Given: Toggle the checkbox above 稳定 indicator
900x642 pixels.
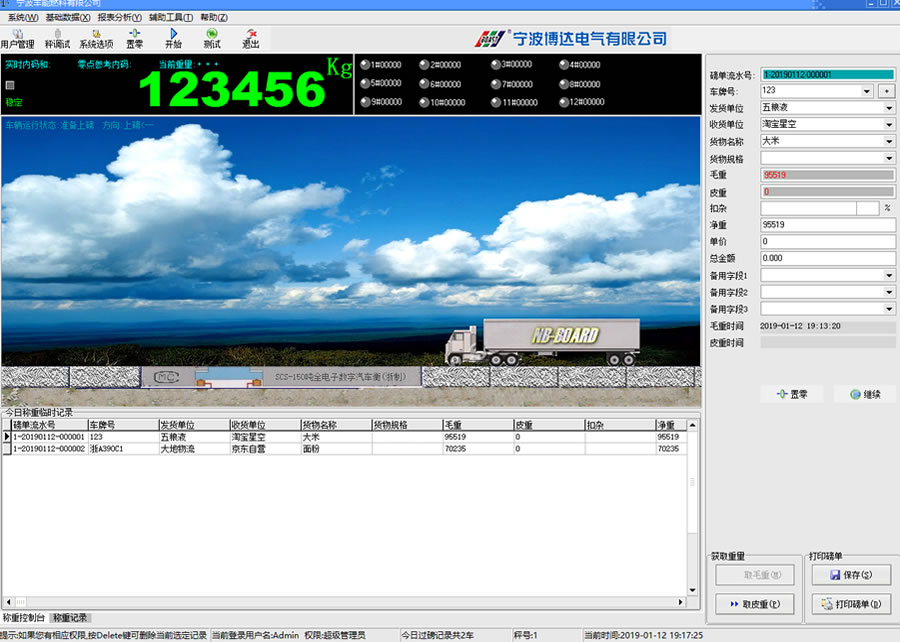Looking at the screenshot, I should (x=10, y=85).
